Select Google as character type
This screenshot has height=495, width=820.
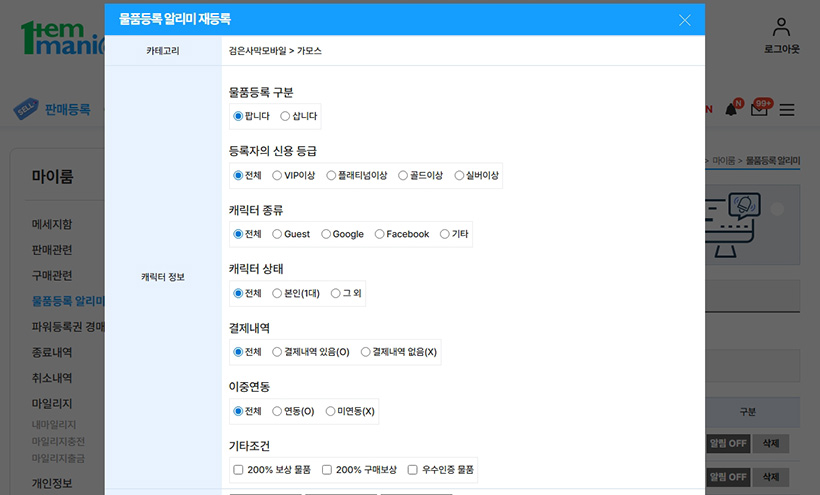click(326, 234)
